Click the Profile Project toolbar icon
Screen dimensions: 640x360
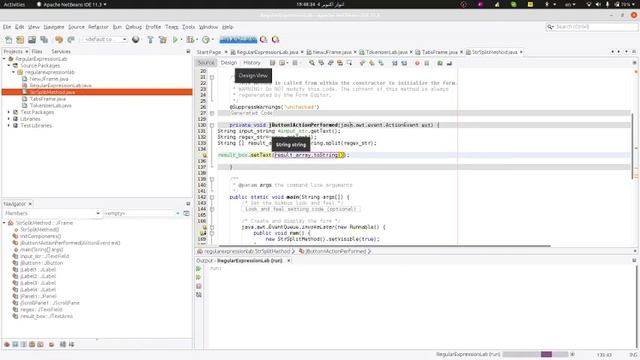(x=206, y=40)
